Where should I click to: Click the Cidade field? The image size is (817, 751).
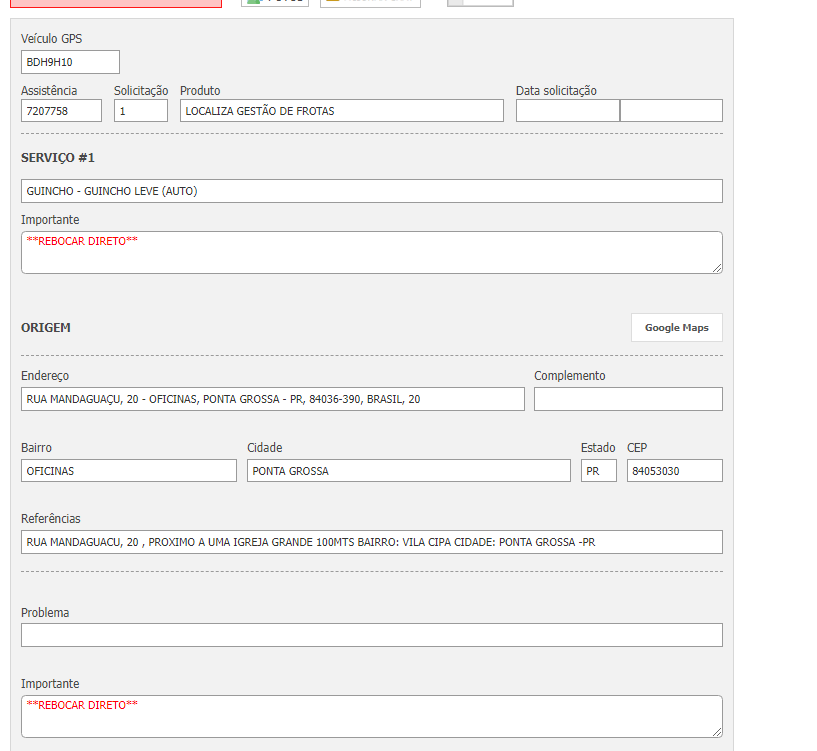(408, 471)
